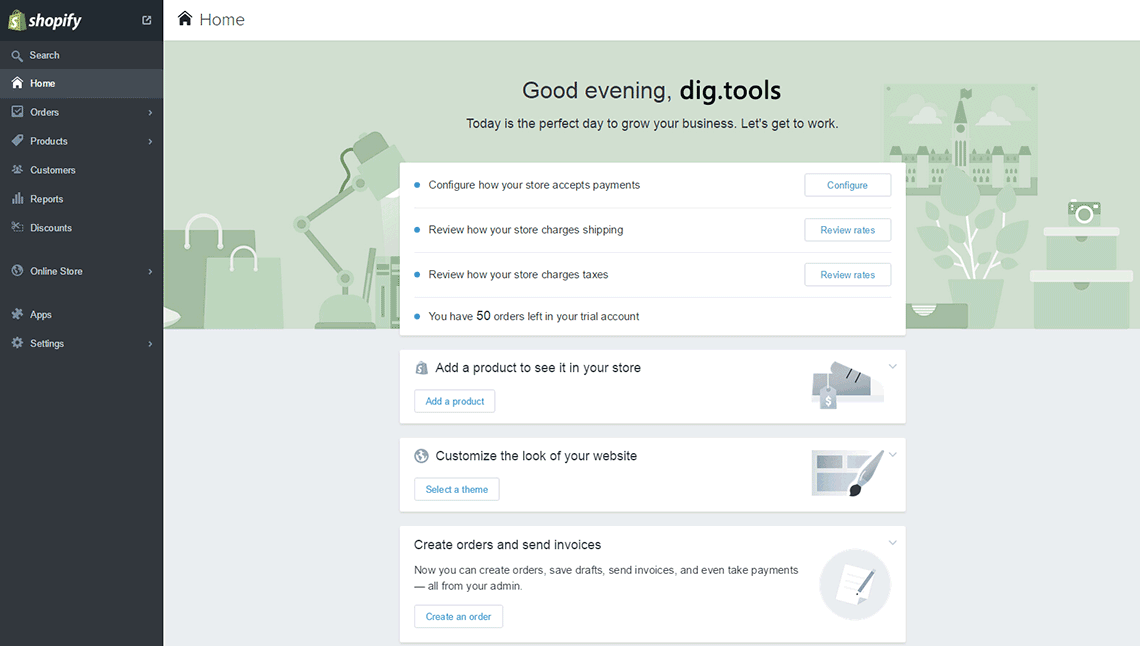
Task: Open the Online Store menu item
Action: point(56,272)
